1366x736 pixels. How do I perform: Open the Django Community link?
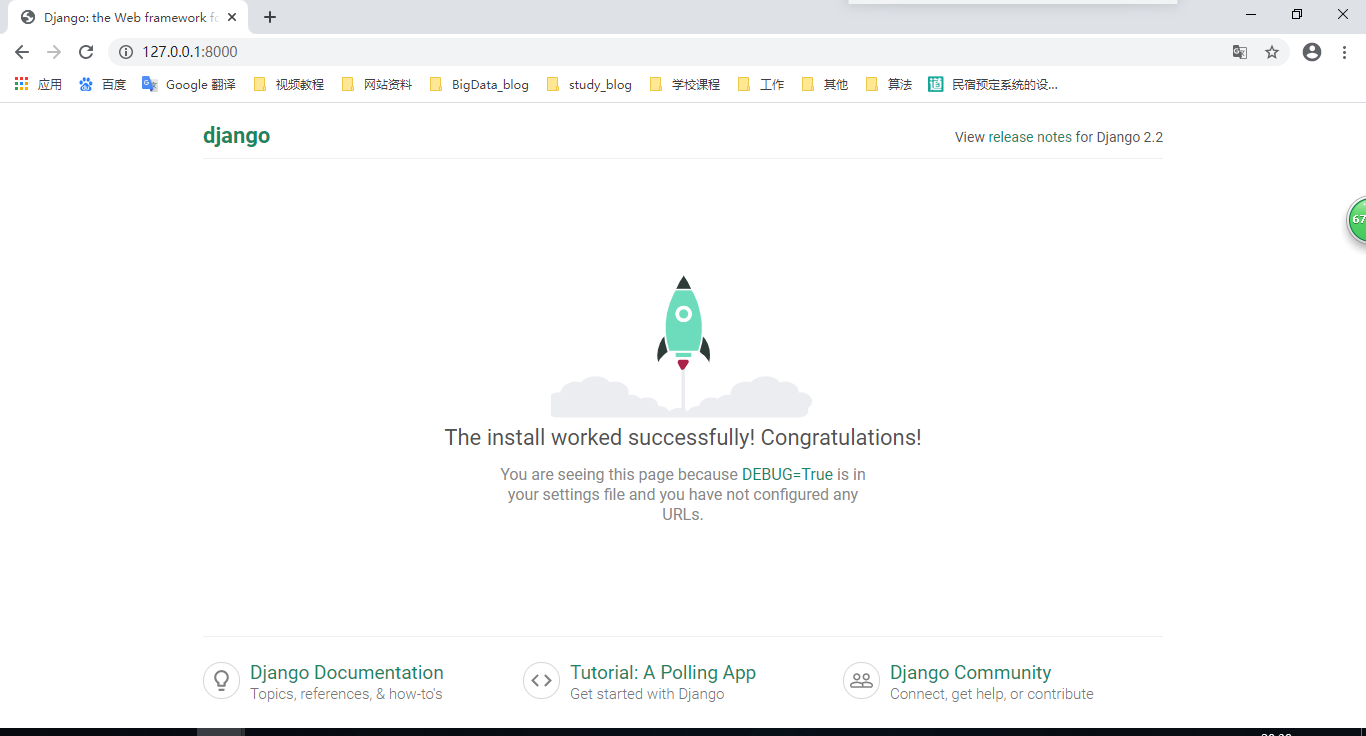point(971,673)
